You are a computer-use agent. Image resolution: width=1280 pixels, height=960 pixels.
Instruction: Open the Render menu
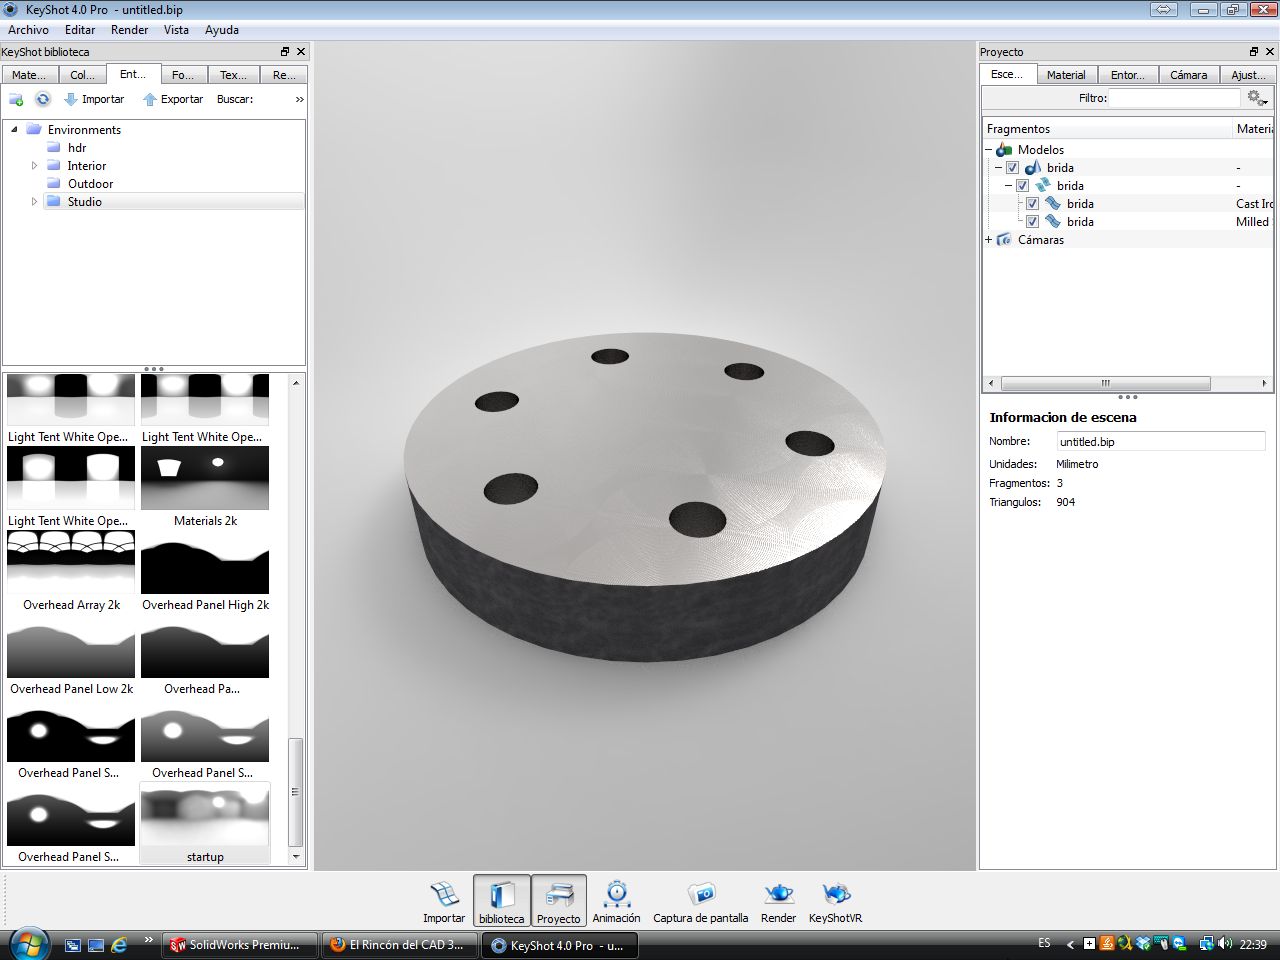tap(130, 30)
